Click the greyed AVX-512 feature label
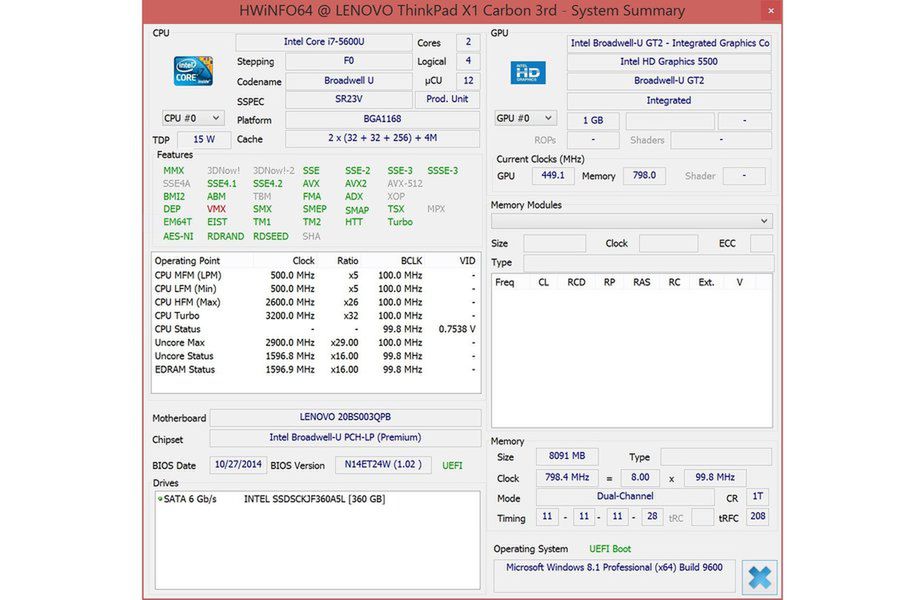The image size is (900, 600). coord(405,184)
